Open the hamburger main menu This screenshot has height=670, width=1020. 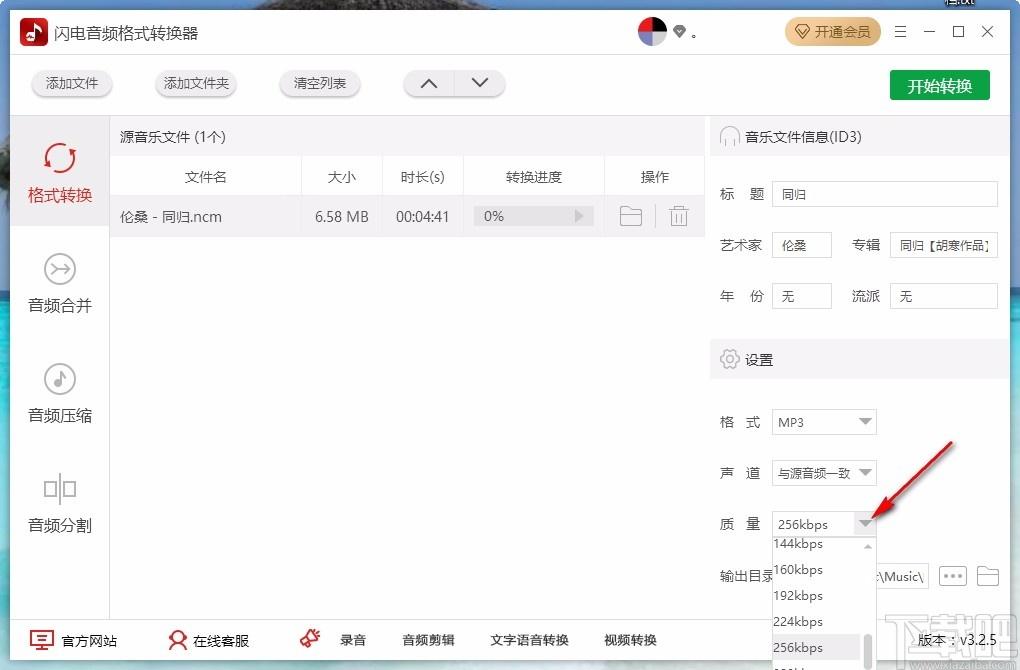[900, 31]
